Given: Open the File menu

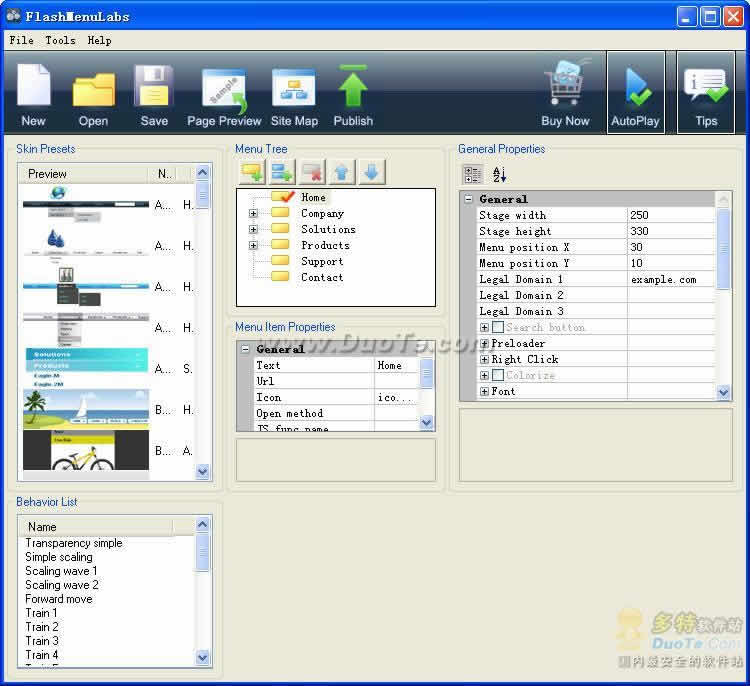Looking at the screenshot, I should [x=22, y=40].
